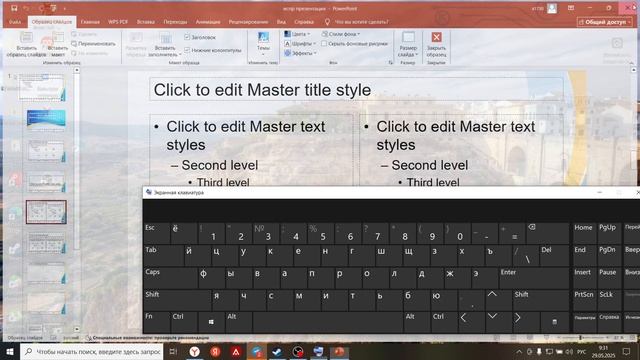Click the Close Master View red X
Viewport: 640px width, 360px height.
tap(436, 37)
